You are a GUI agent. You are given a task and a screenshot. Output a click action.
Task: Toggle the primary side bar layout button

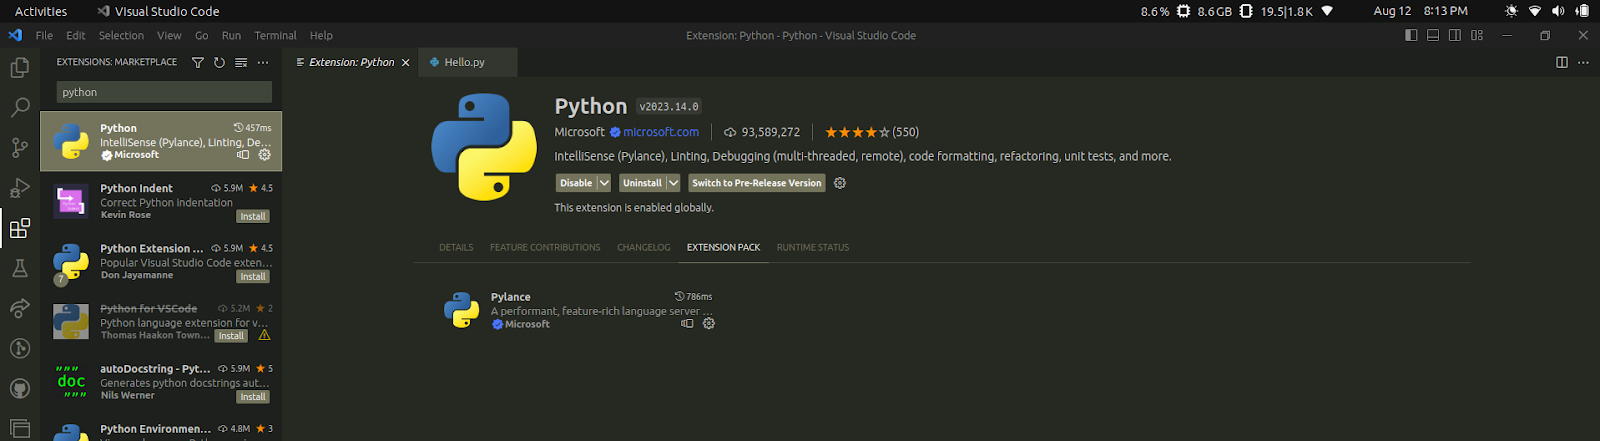pyautogui.click(x=1411, y=35)
